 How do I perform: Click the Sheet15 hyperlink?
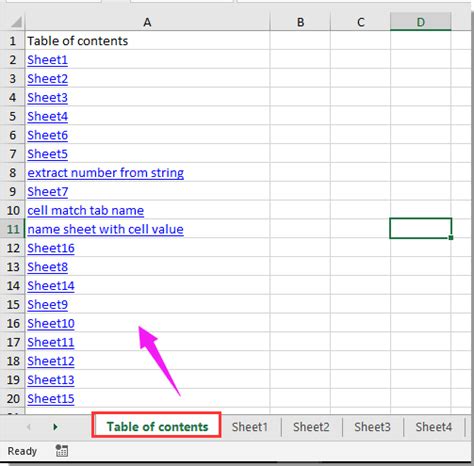pyautogui.click(x=51, y=399)
